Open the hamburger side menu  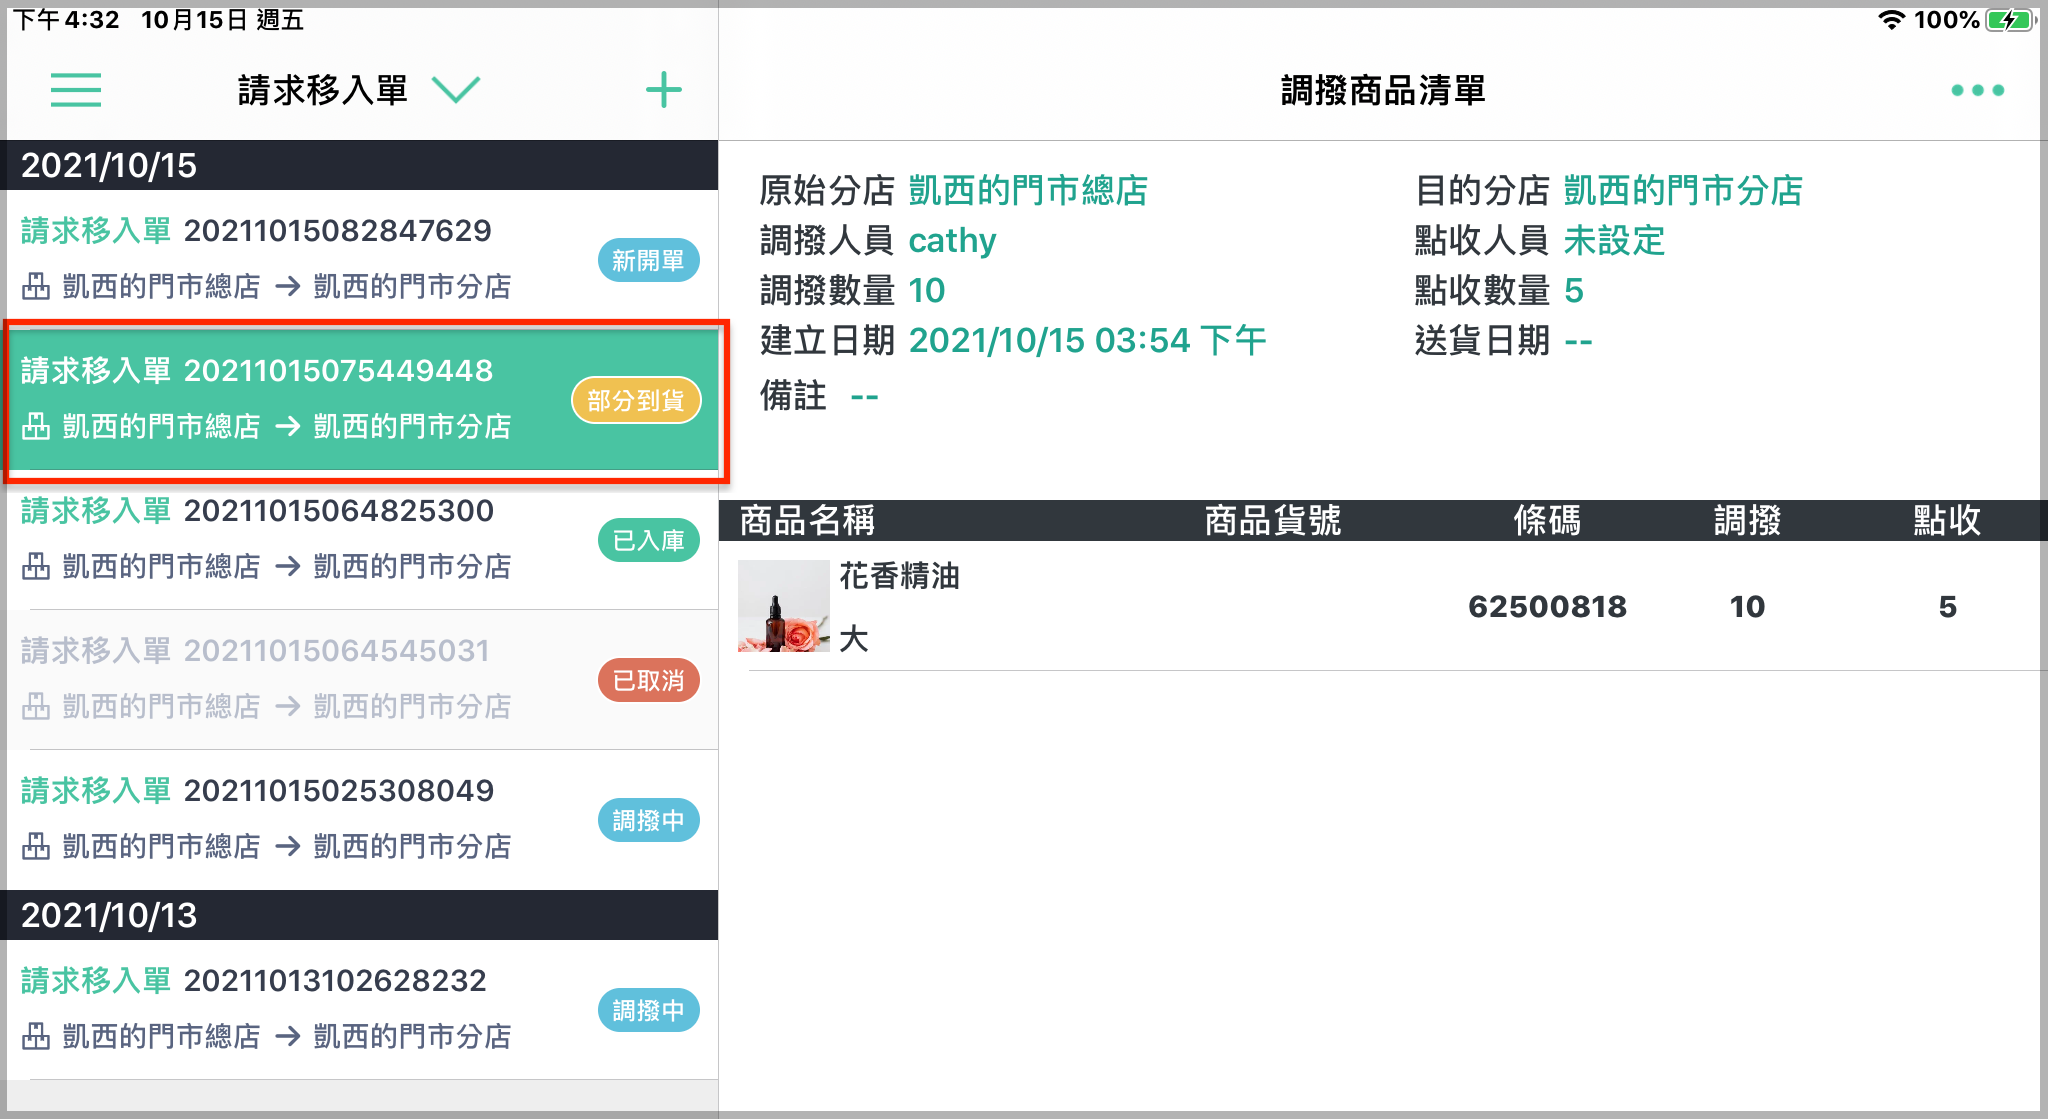pyautogui.click(x=76, y=90)
